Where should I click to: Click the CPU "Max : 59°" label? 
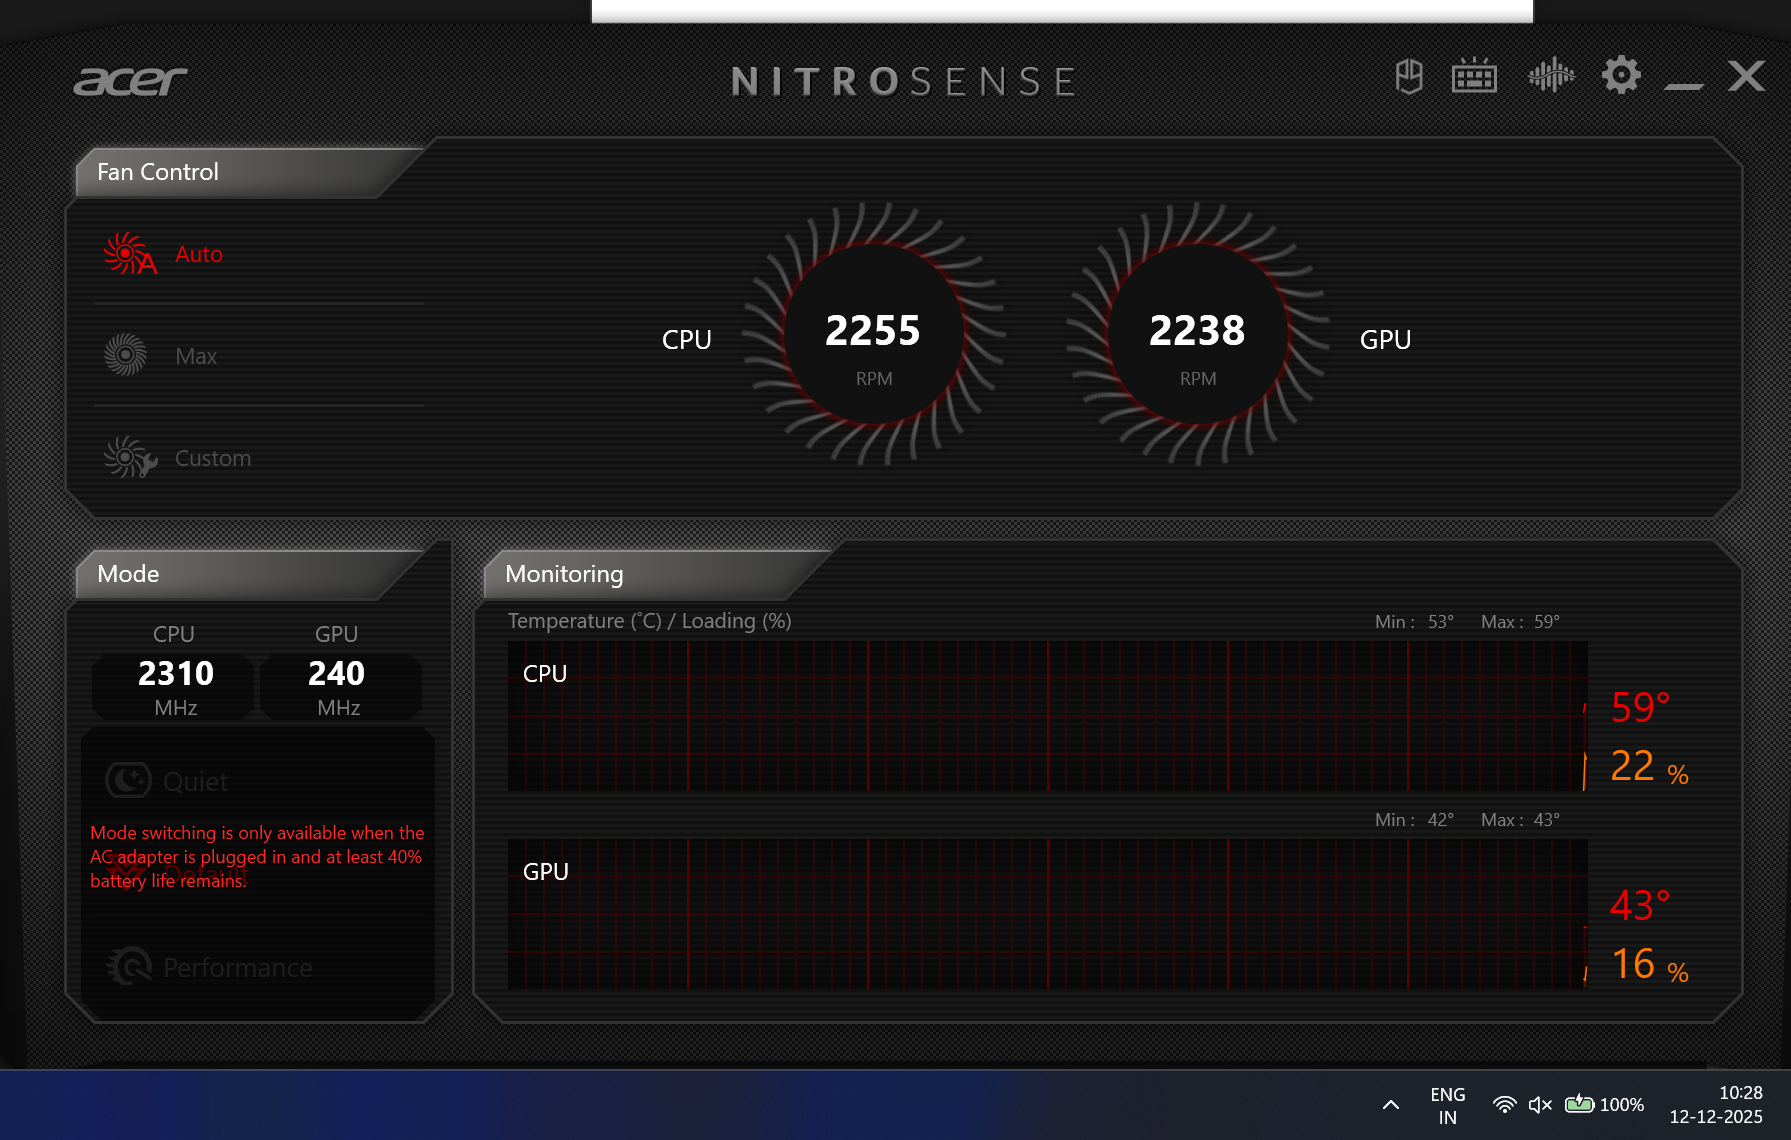click(x=1520, y=622)
